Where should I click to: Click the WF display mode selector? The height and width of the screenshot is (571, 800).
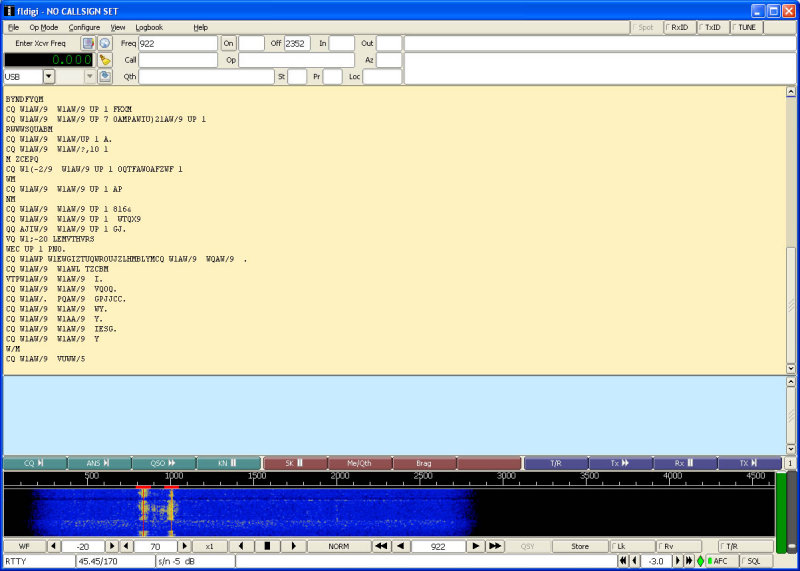pyautogui.click(x=24, y=547)
